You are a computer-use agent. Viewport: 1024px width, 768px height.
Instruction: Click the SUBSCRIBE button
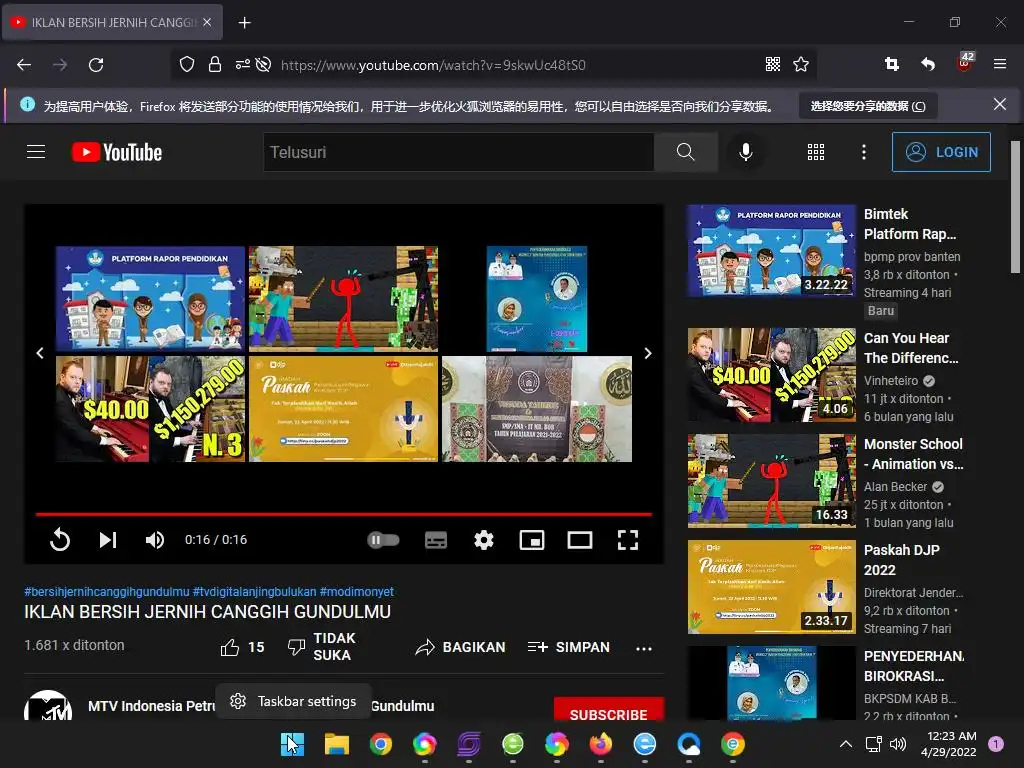pyautogui.click(x=609, y=711)
